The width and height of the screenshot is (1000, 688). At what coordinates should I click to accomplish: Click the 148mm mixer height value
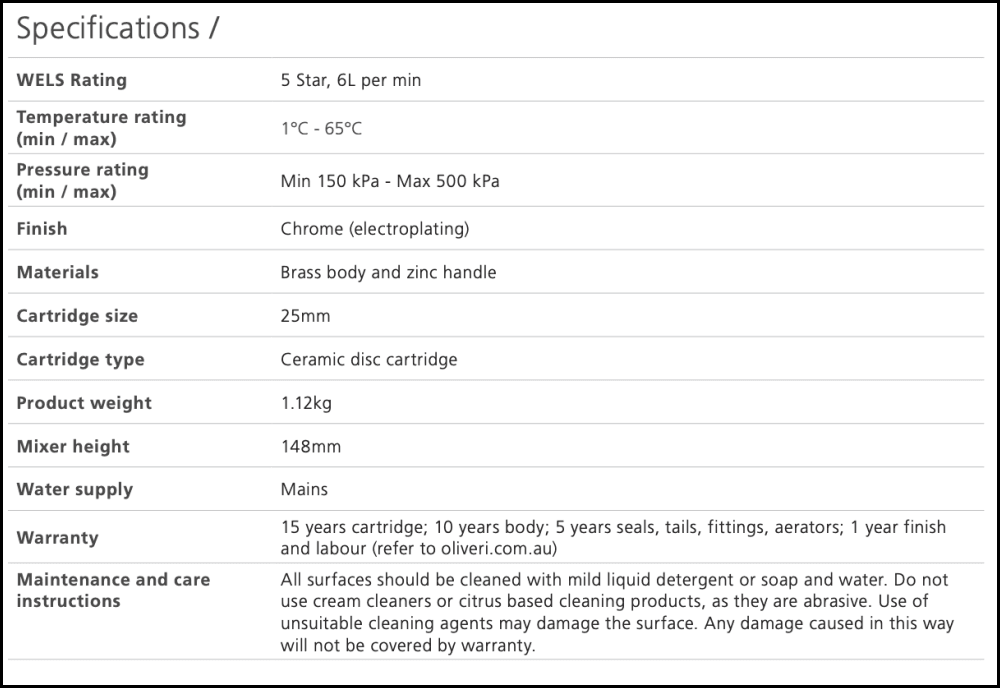(311, 446)
